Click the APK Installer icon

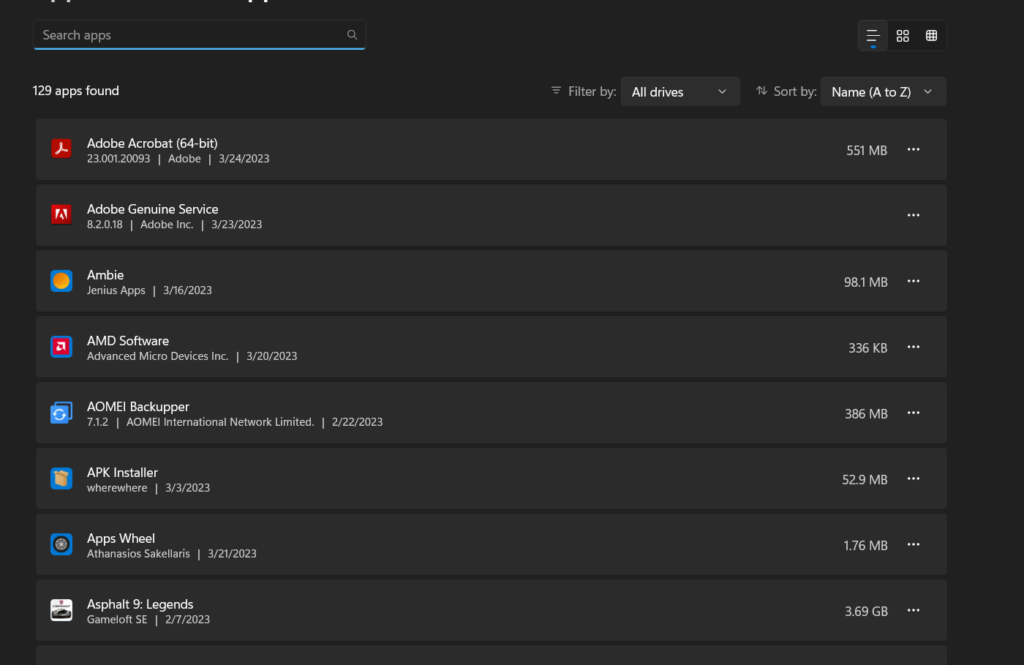(61, 479)
